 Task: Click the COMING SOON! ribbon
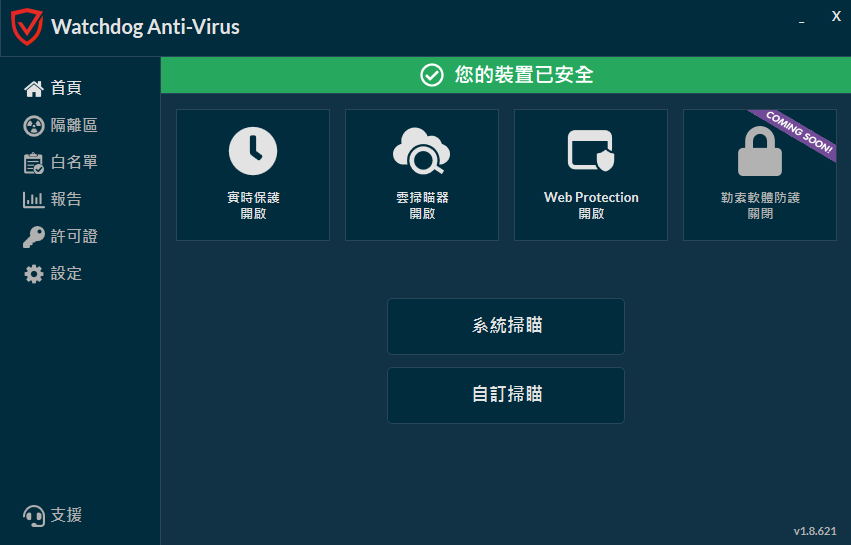pos(799,133)
